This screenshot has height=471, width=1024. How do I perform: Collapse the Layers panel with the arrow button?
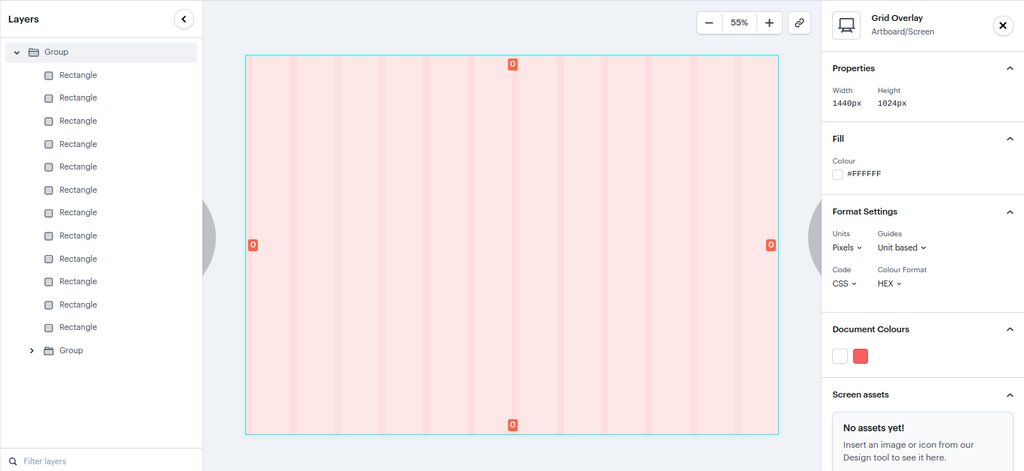(184, 20)
